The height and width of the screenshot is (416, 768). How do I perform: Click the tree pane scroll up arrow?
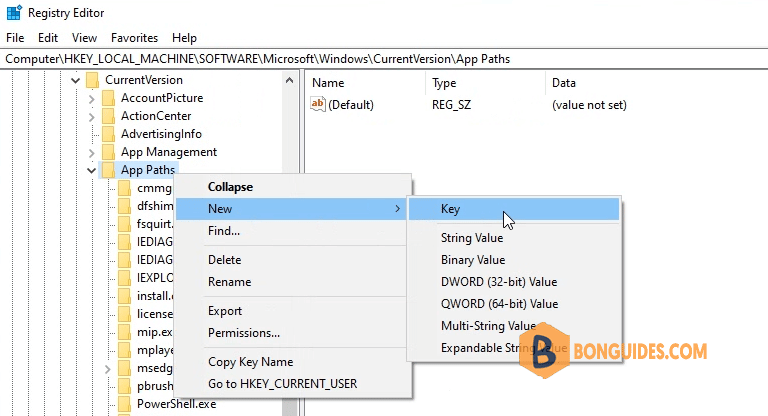289,80
